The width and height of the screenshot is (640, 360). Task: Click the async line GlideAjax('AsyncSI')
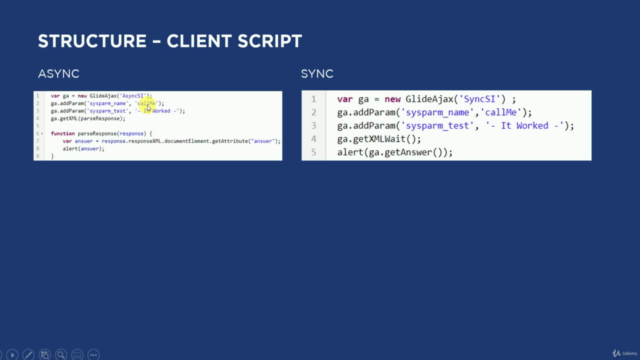tap(101, 96)
